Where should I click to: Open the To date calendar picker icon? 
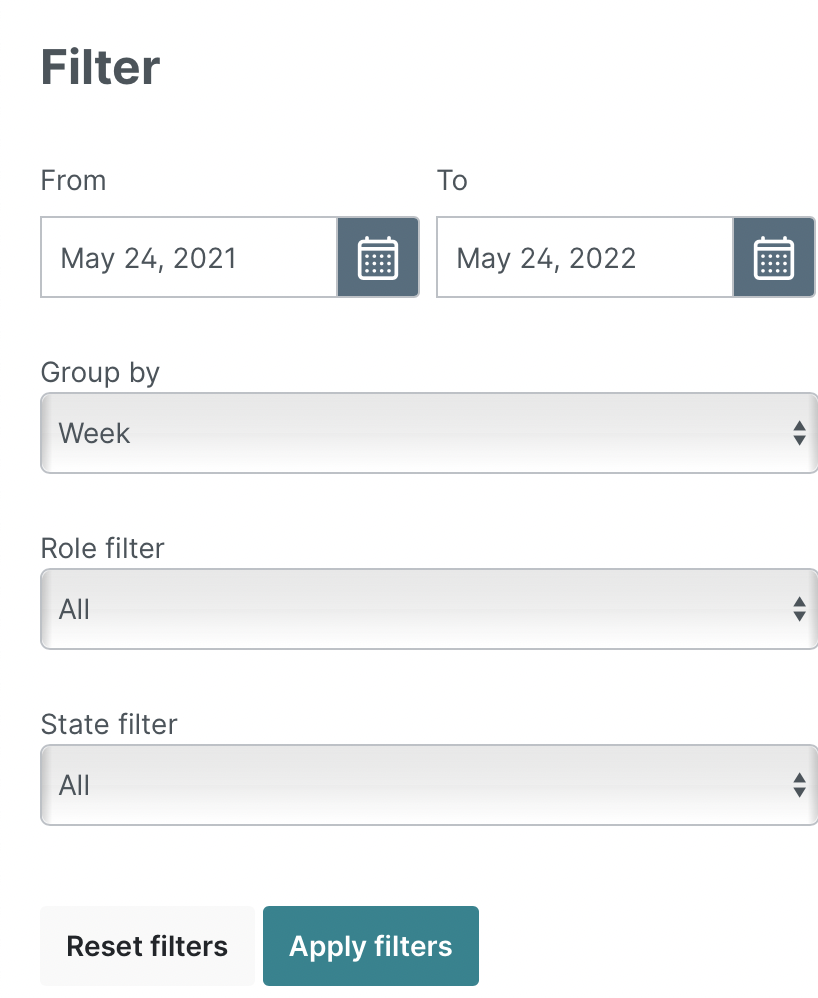(x=774, y=257)
